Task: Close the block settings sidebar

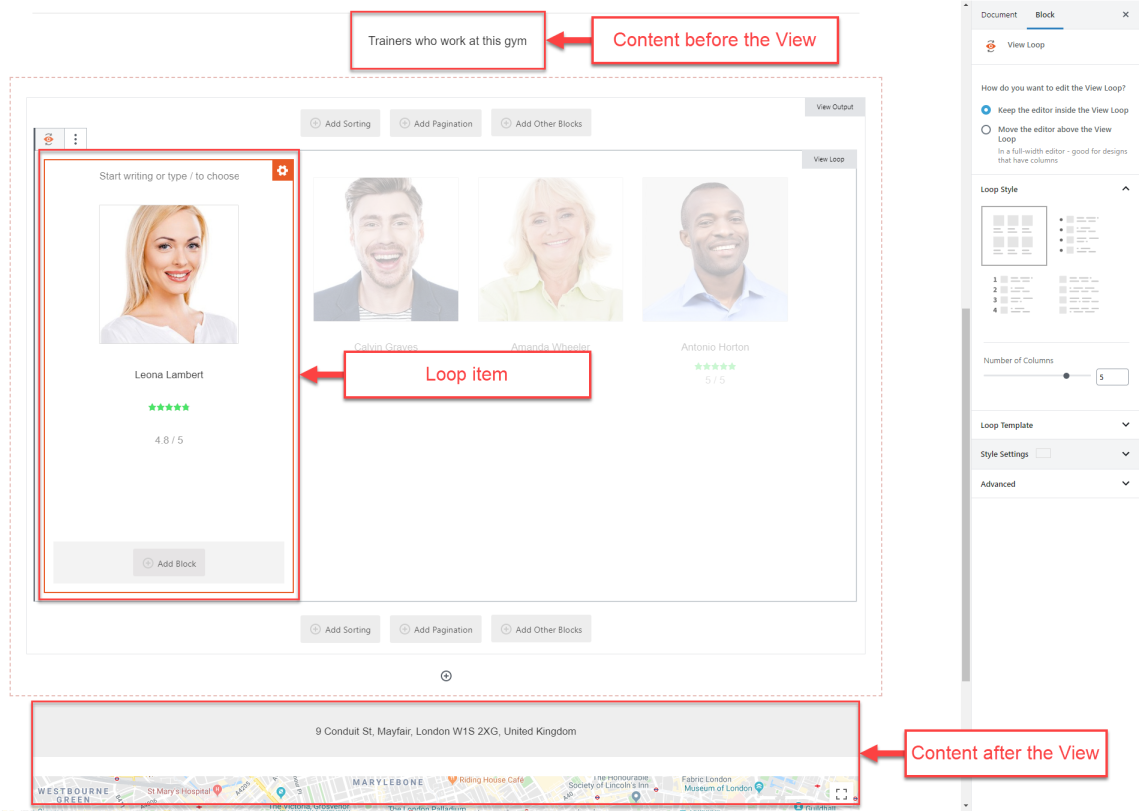Action: coord(1125,15)
